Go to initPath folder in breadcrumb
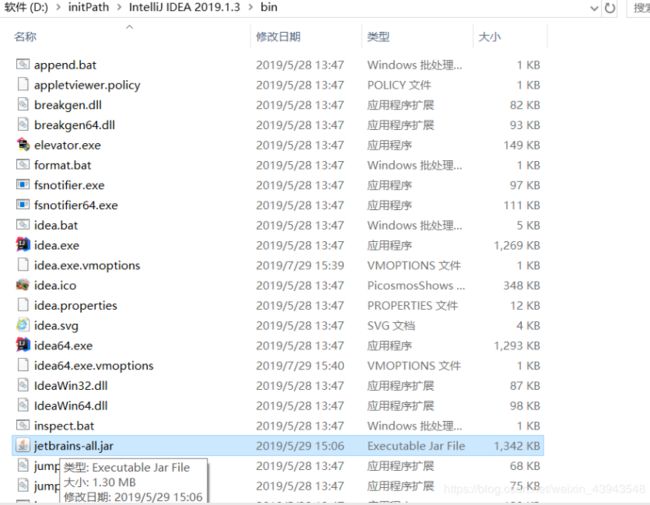650x505 pixels. point(88,7)
